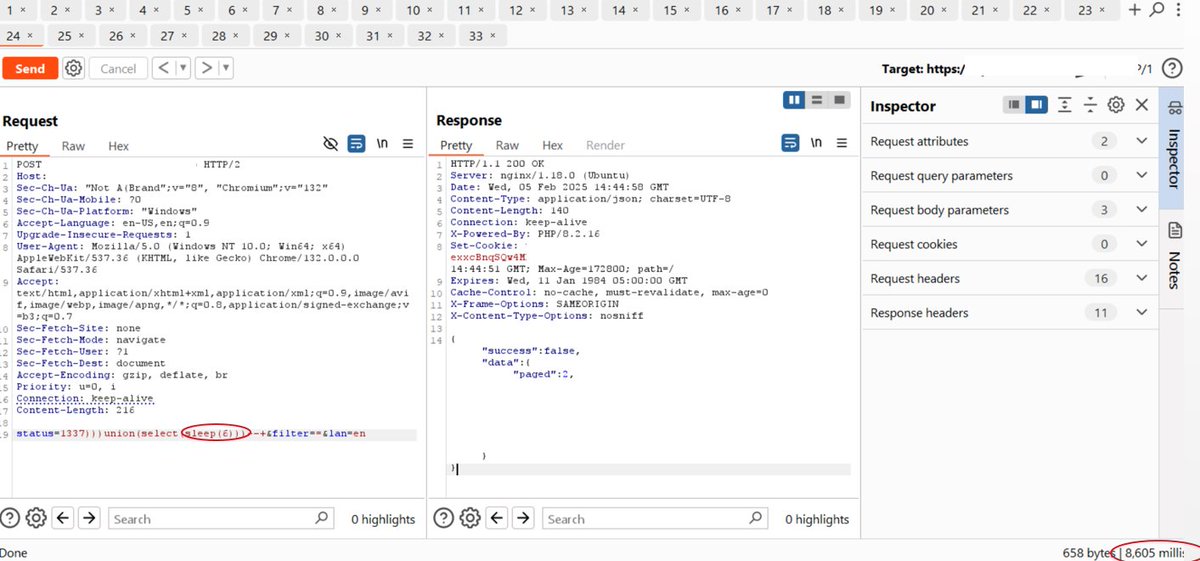Select Pretty tab in Request panel
The width and height of the screenshot is (1200, 561).
coord(22,146)
